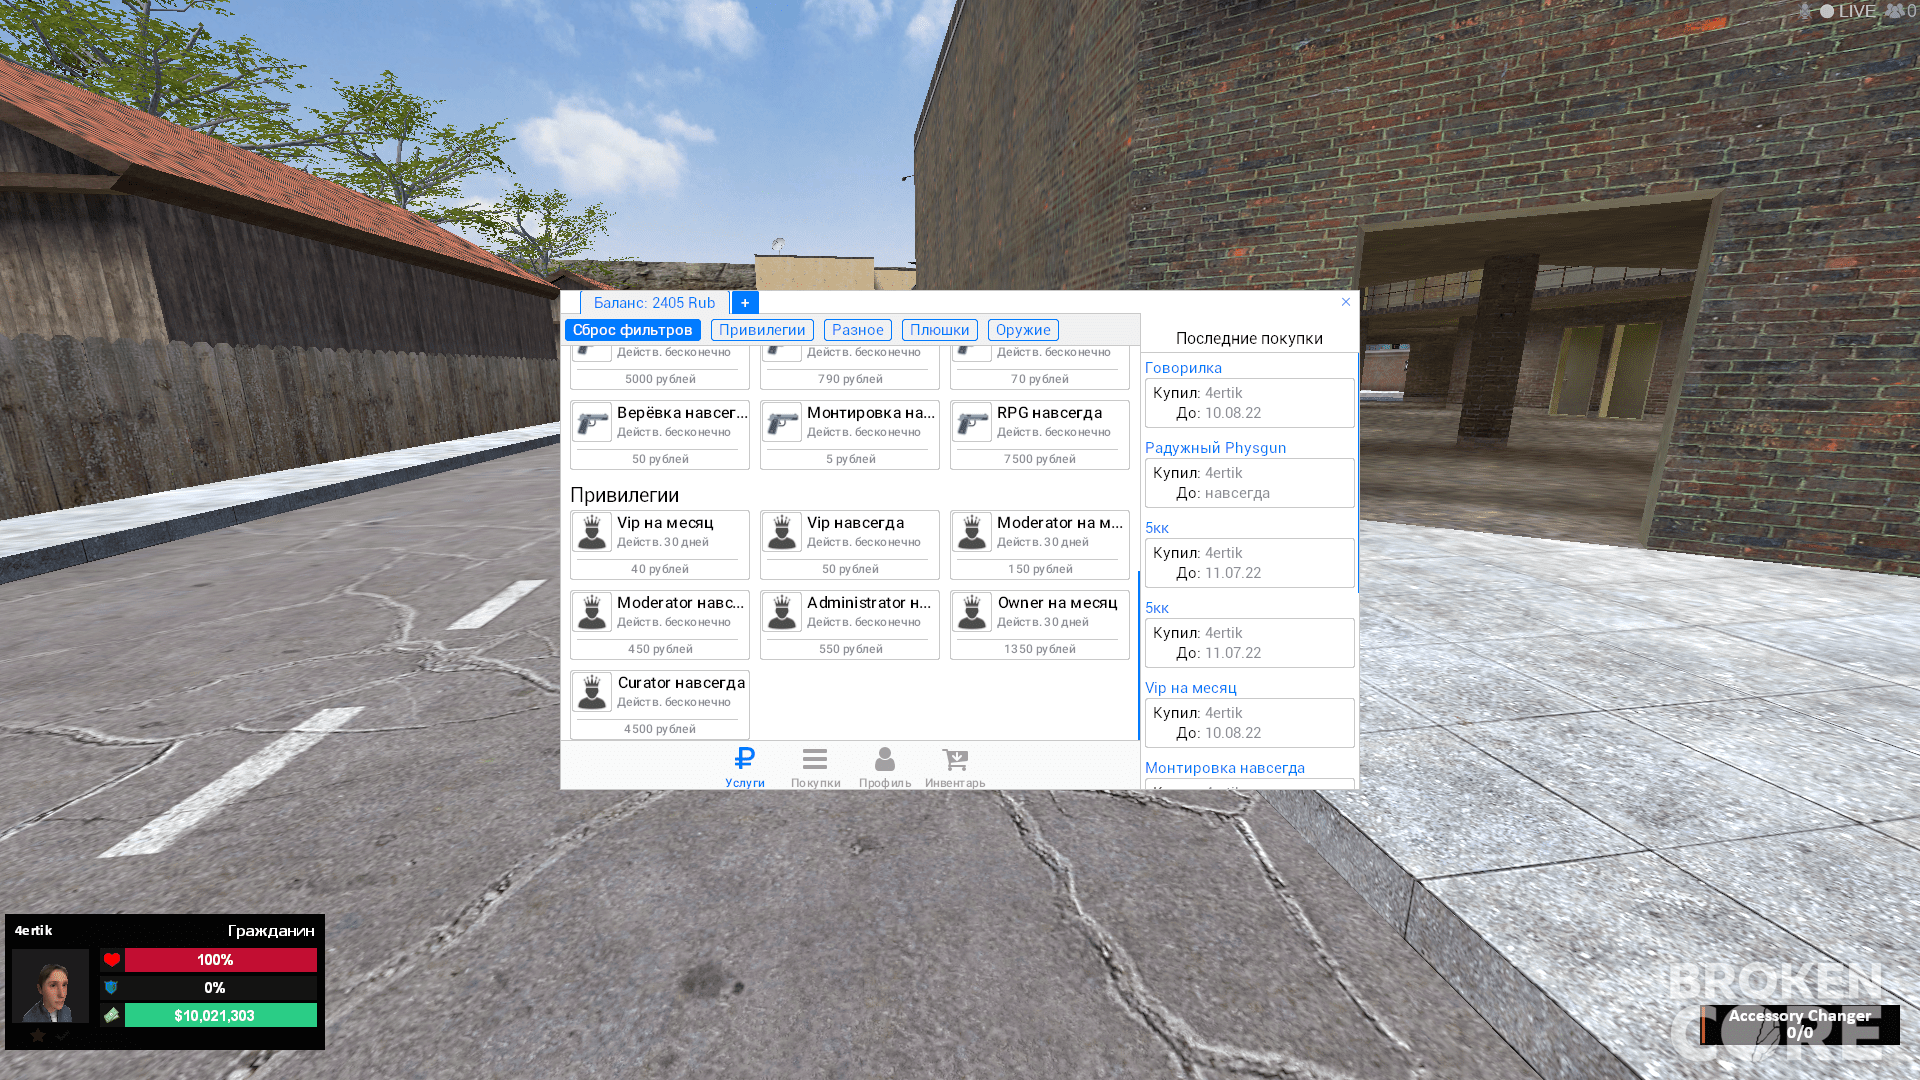Click the LIVE indicator at top right
The width and height of the screenshot is (1920, 1080).
click(x=1848, y=11)
